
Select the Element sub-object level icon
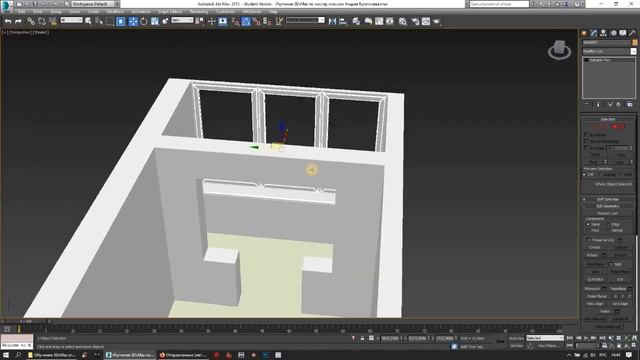pos(622,127)
